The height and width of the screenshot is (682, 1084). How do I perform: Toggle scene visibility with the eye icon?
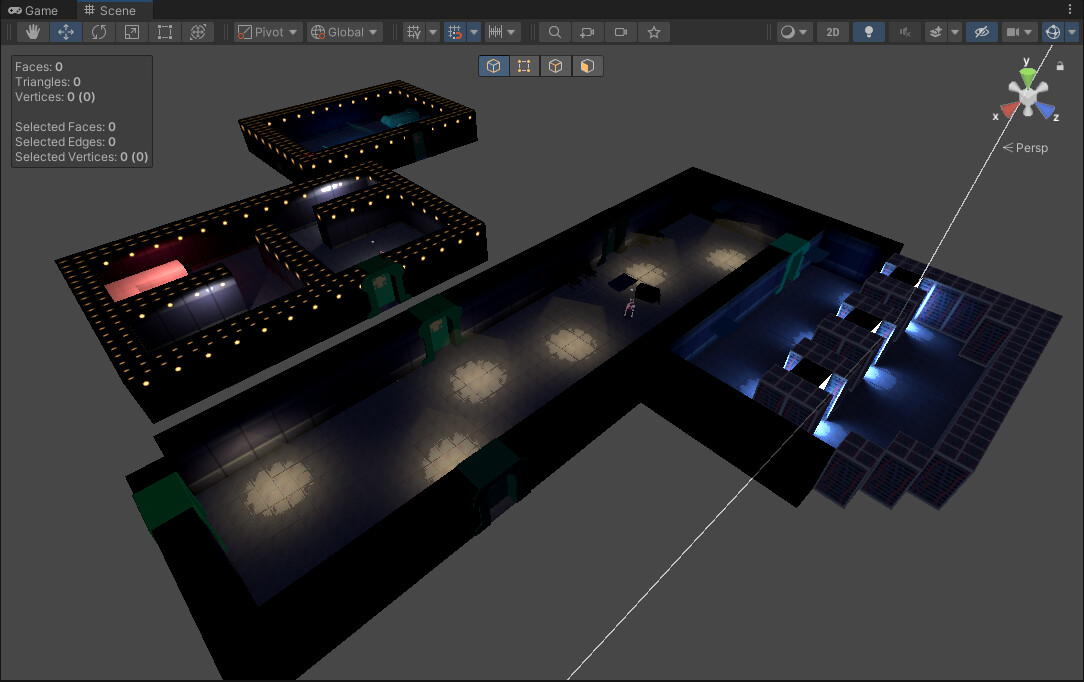click(981, 31)
